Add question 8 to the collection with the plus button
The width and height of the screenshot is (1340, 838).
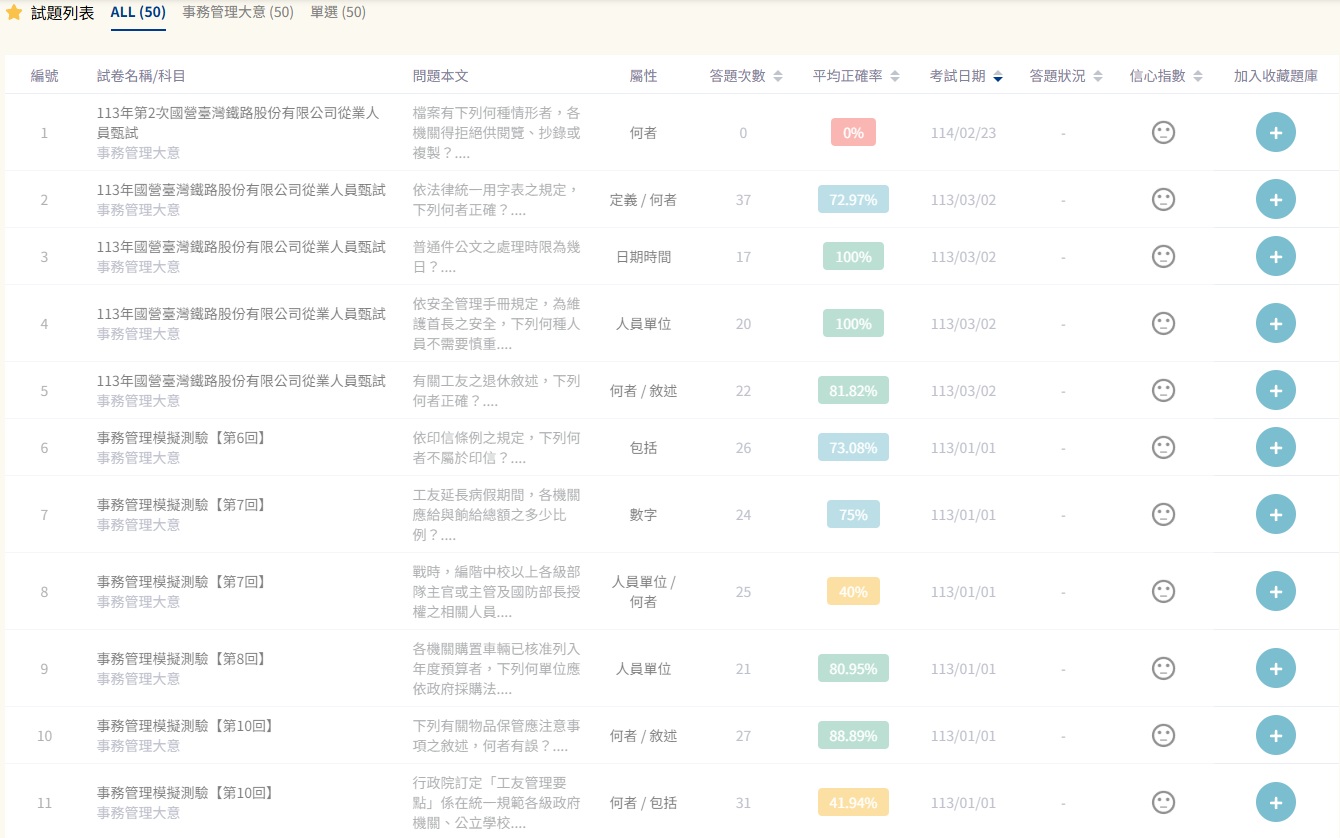pos(1275,591)
